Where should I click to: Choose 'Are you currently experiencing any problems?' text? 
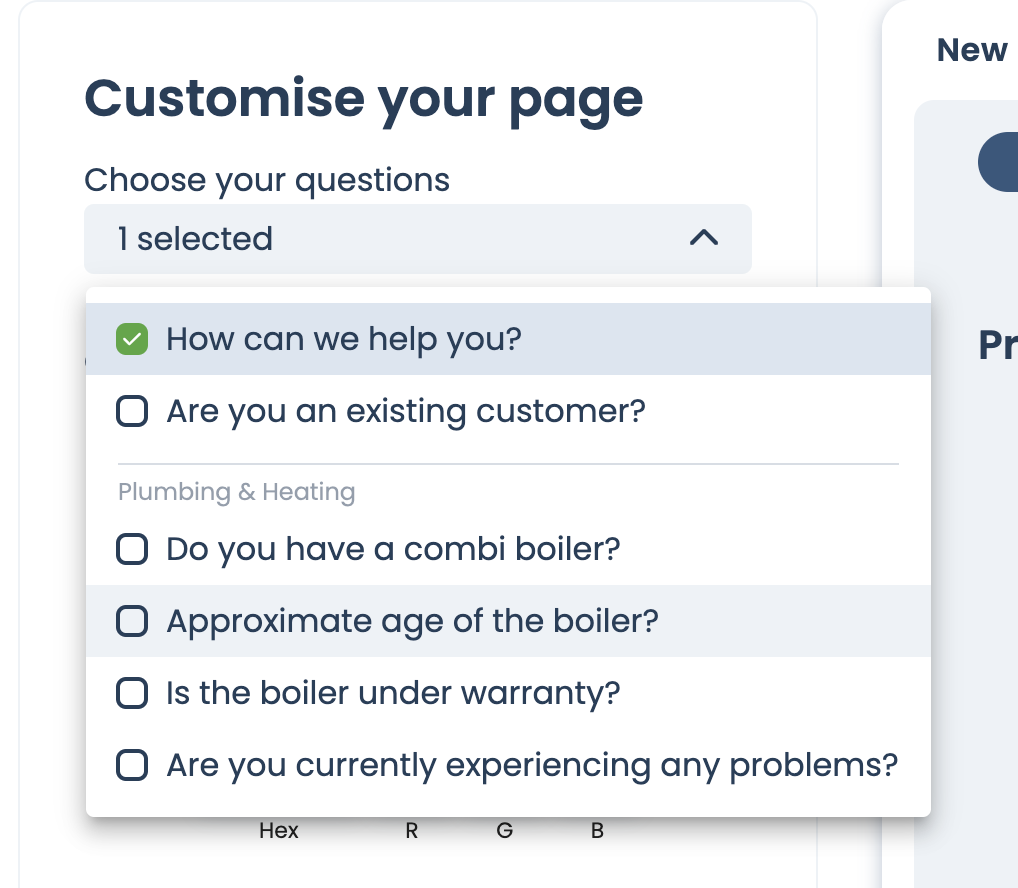tap(532, 765)
